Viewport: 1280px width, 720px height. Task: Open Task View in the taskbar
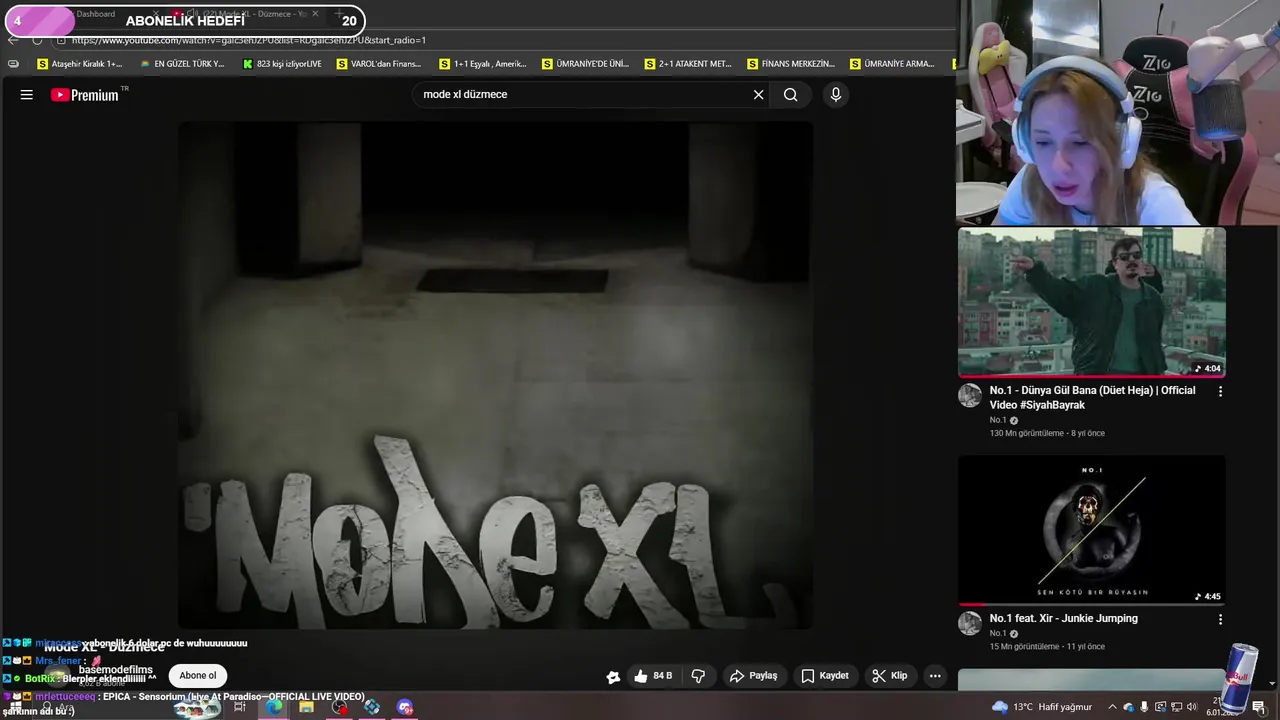[240, 707]
